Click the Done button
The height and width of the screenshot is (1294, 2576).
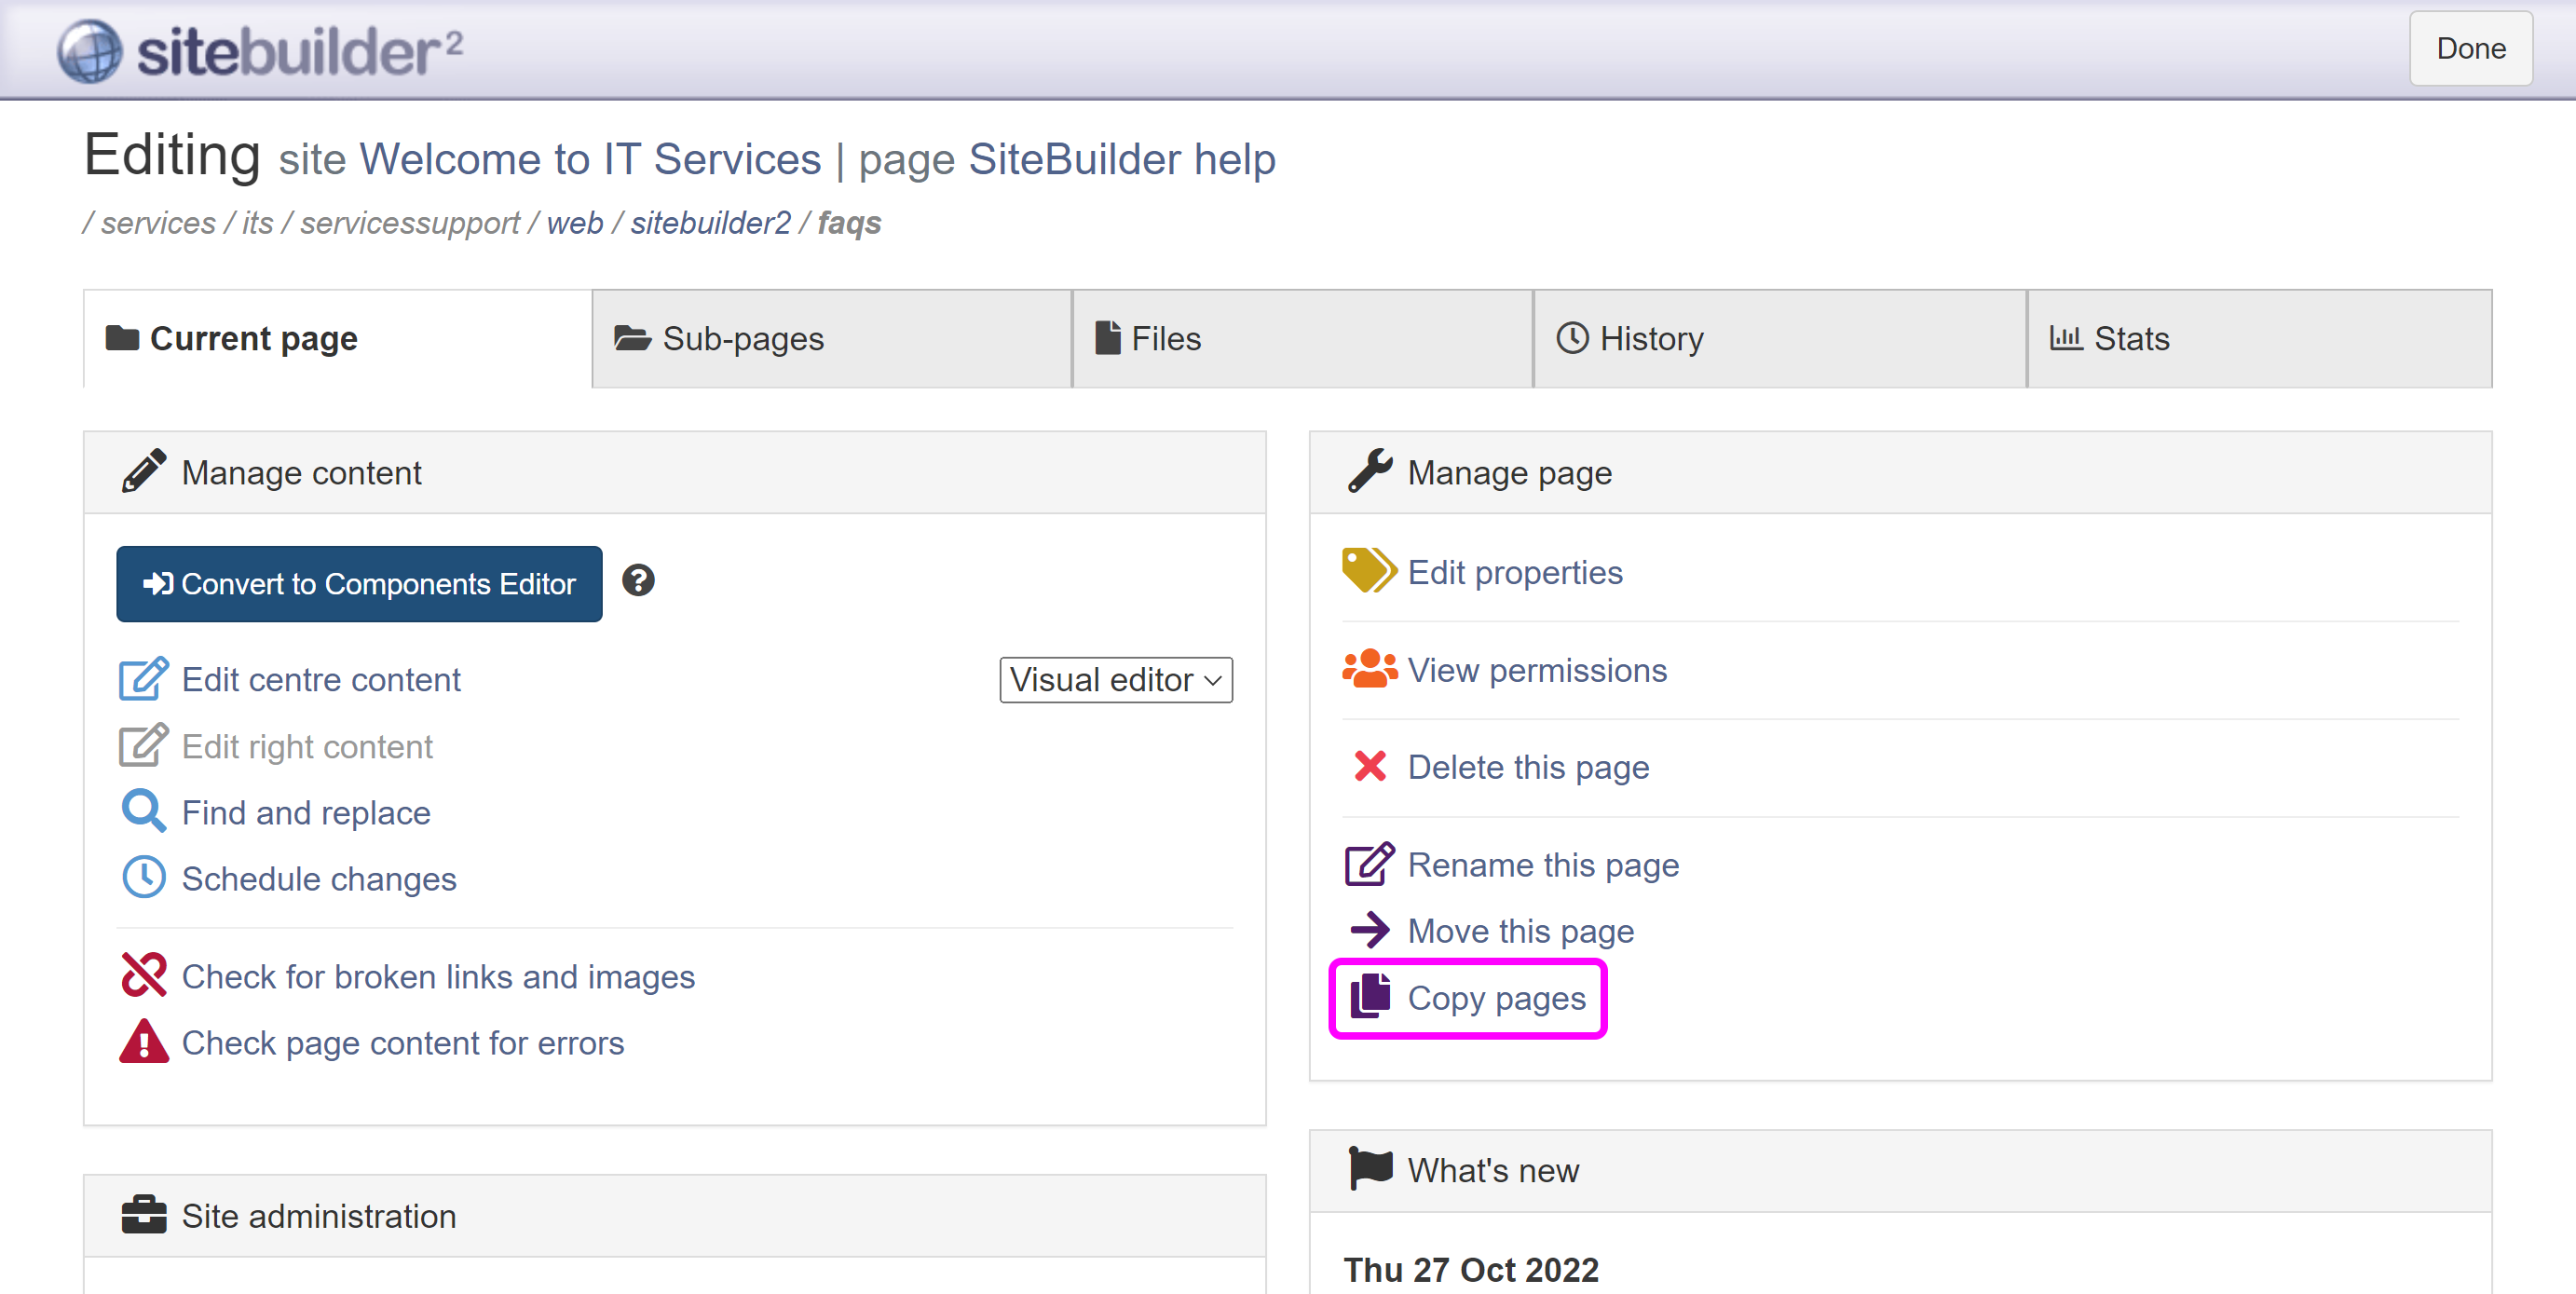(x=2469, y=48)
